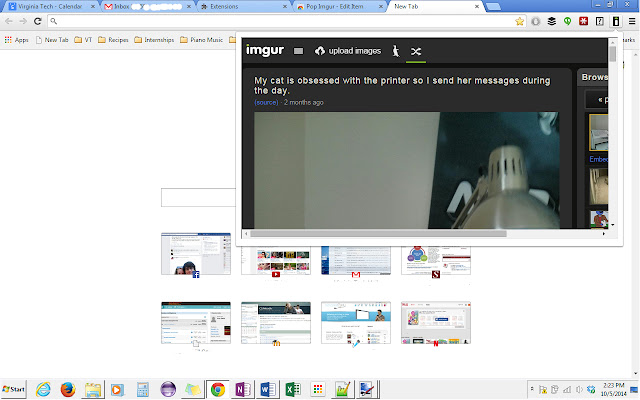
Task: Open the (source) link under the post title
Action: 266,102
